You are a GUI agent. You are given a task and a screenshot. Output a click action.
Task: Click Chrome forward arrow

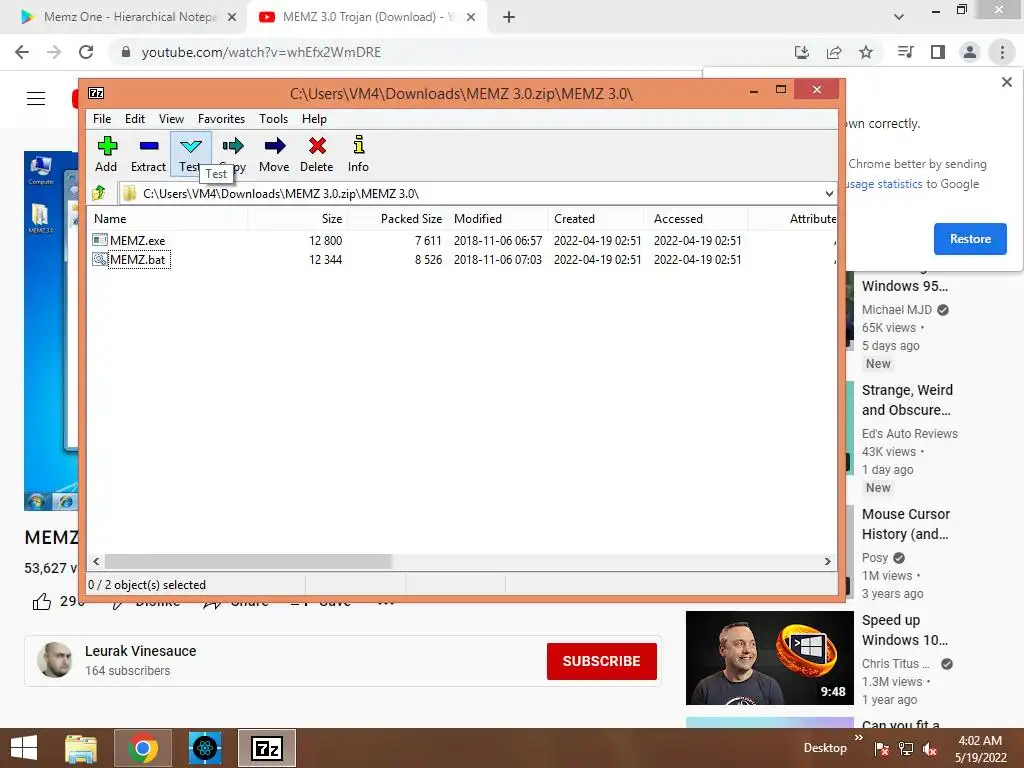click(x=54, y=52)
